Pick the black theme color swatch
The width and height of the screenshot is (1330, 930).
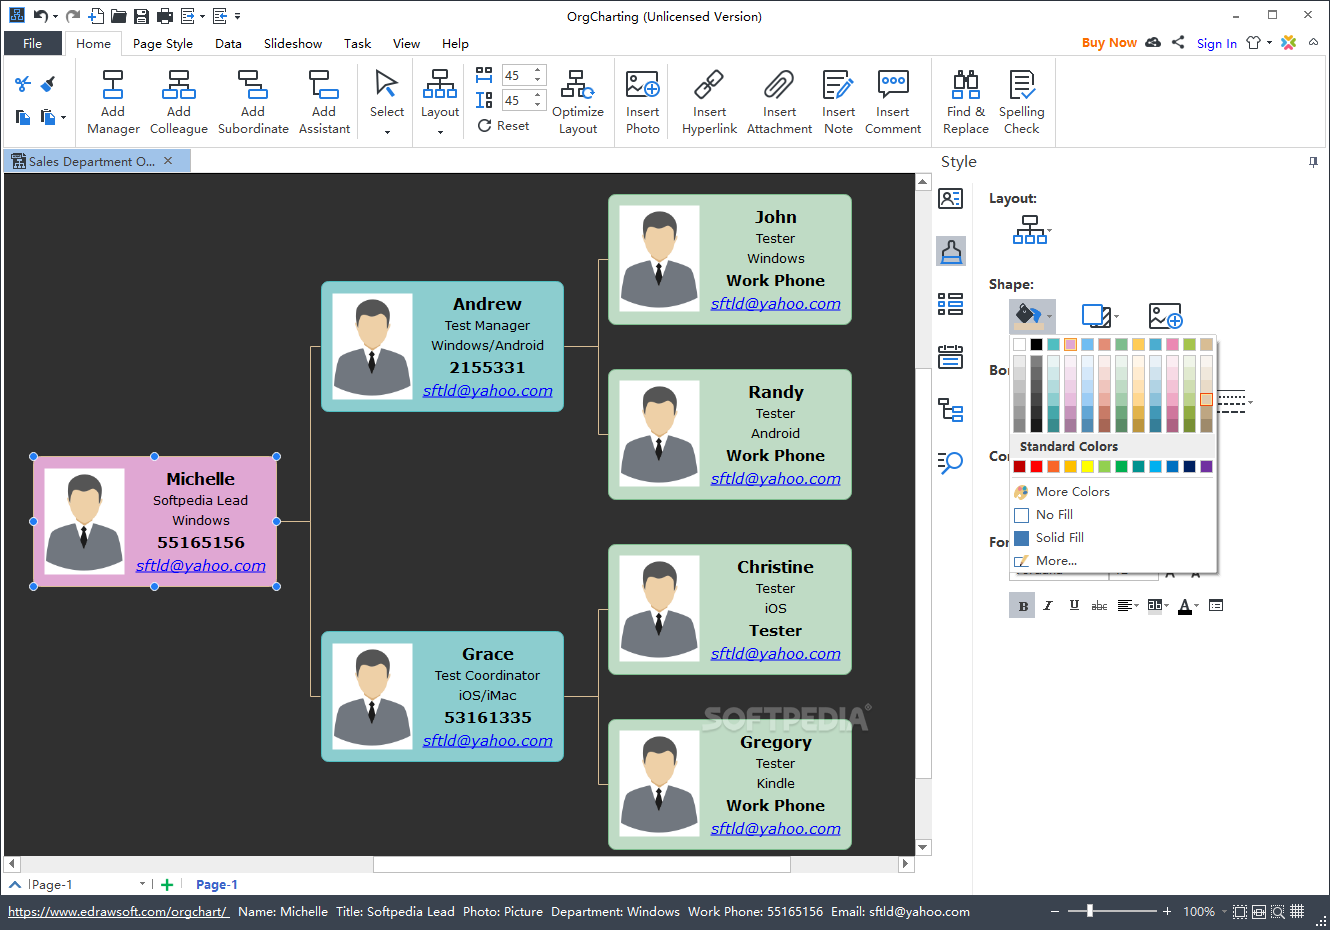point(1036,344)
